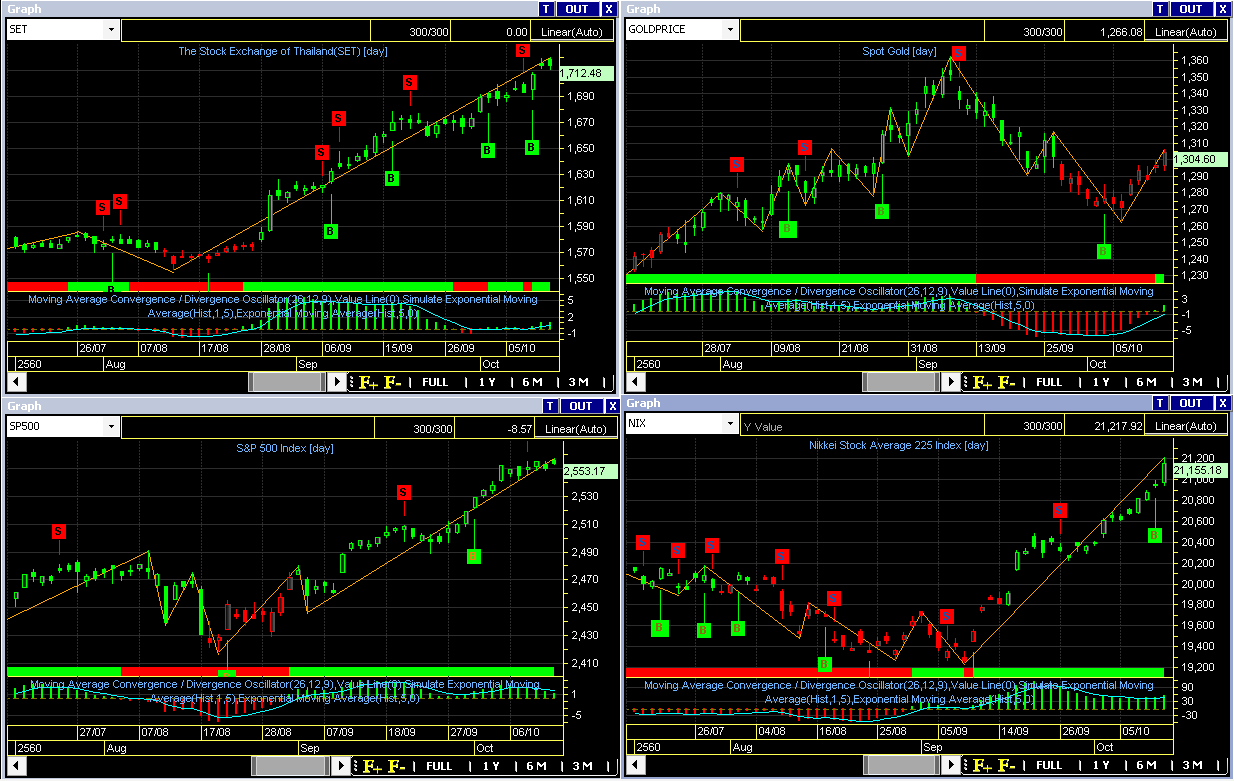Screen dimensions: 1234x781
Task: Click the F- zoom-out icon under SET chart
Action: tap(392, 382)
